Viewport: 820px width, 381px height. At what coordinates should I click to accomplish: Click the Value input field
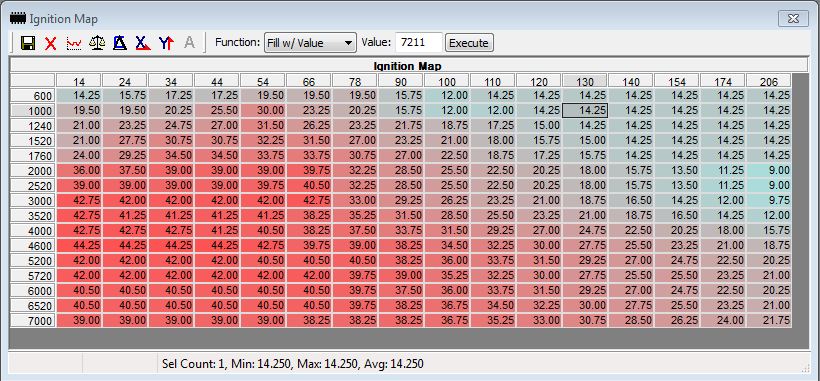419,43
